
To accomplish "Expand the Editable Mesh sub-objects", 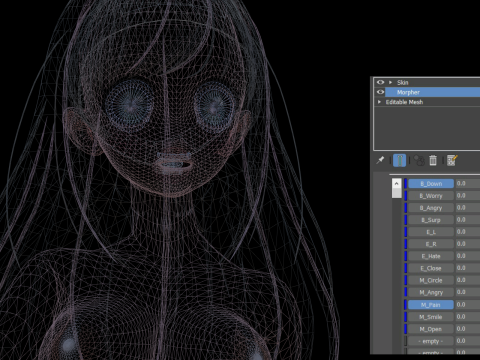I will [x=379, y=102].
